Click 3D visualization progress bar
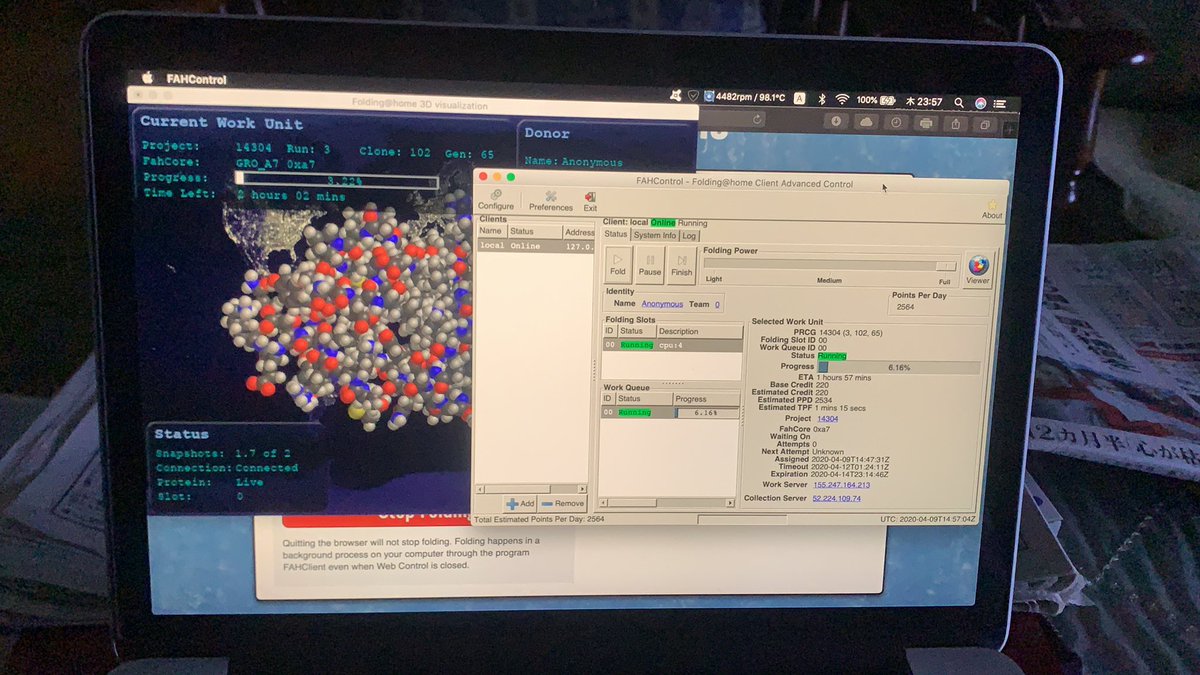1200x675 pixels. [336, 181]
